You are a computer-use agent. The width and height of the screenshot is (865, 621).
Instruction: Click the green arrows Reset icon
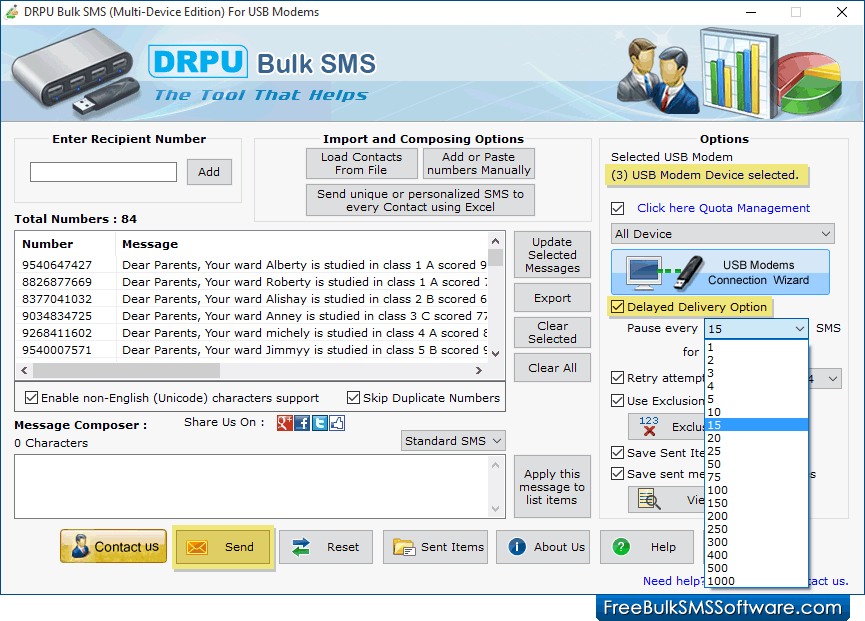pos(301,547)
